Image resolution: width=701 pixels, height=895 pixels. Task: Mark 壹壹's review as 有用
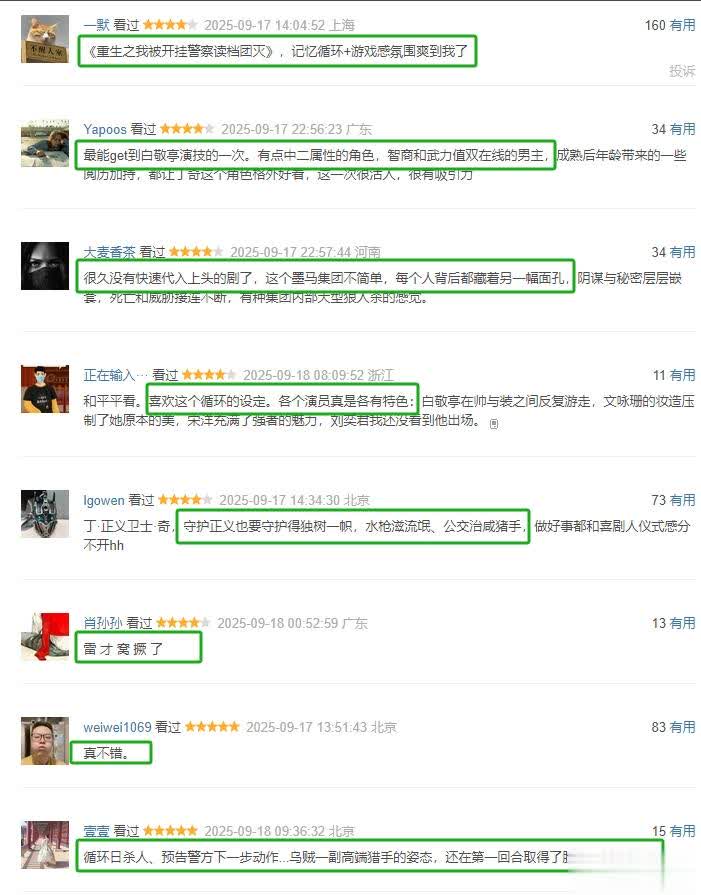[x=682, y=831]
